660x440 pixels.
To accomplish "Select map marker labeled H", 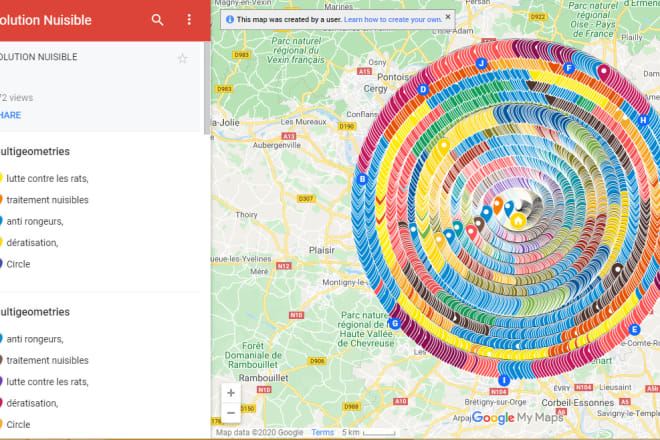I will click(643, 120).
